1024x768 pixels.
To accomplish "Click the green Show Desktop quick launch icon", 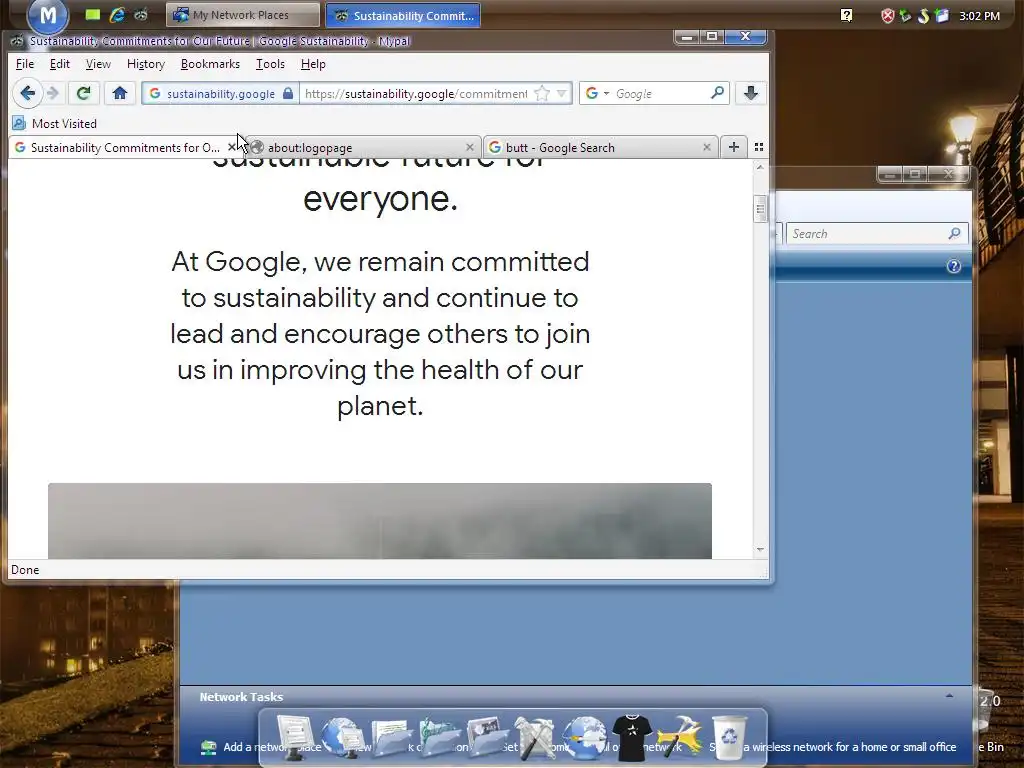I will point(93,14).
